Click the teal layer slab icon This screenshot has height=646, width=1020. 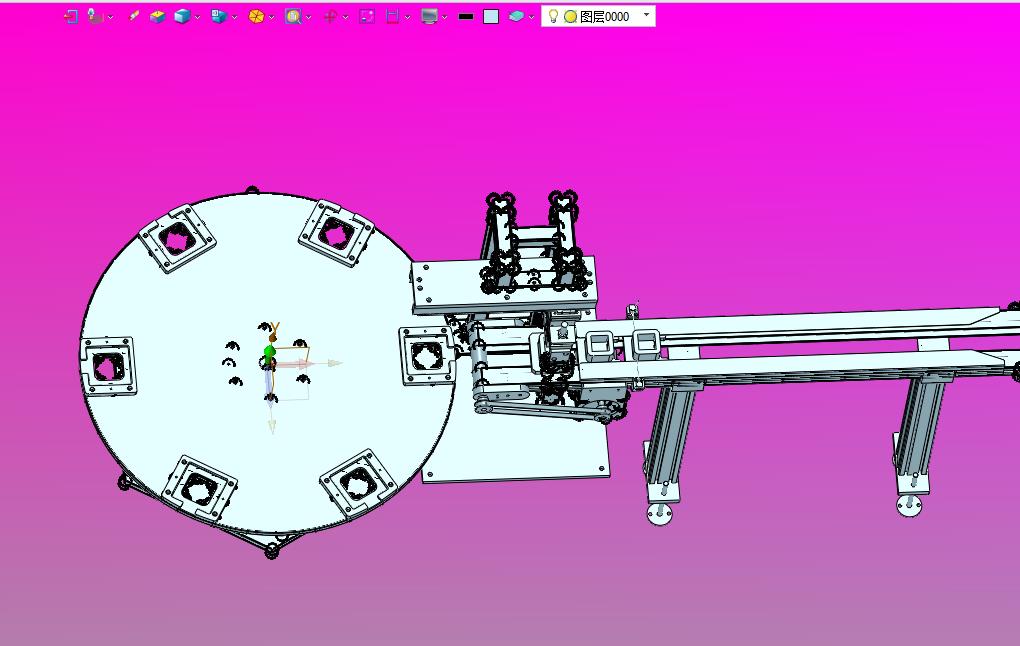[517, 16]
